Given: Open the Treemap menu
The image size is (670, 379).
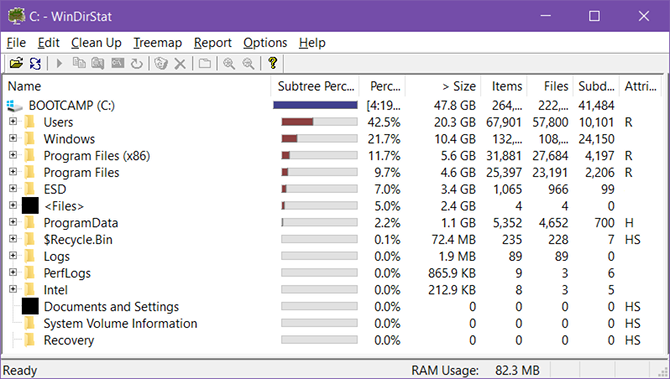Looking at the screenshot, I should point(157,43).
